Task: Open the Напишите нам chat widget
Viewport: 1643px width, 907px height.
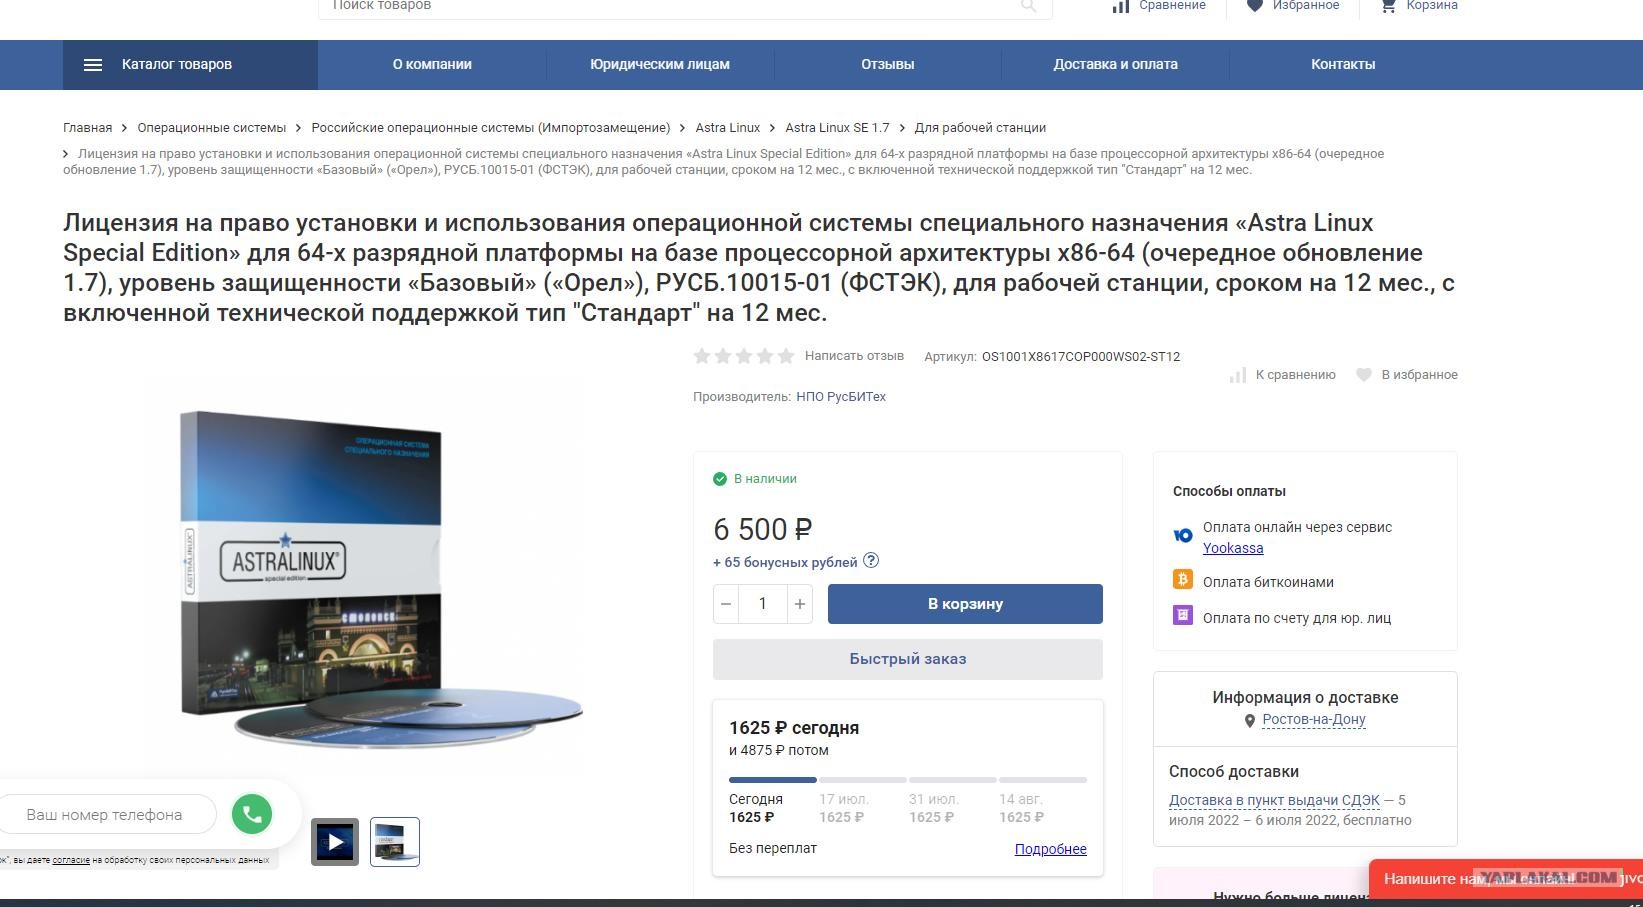Action: (x=1505, y=879)
